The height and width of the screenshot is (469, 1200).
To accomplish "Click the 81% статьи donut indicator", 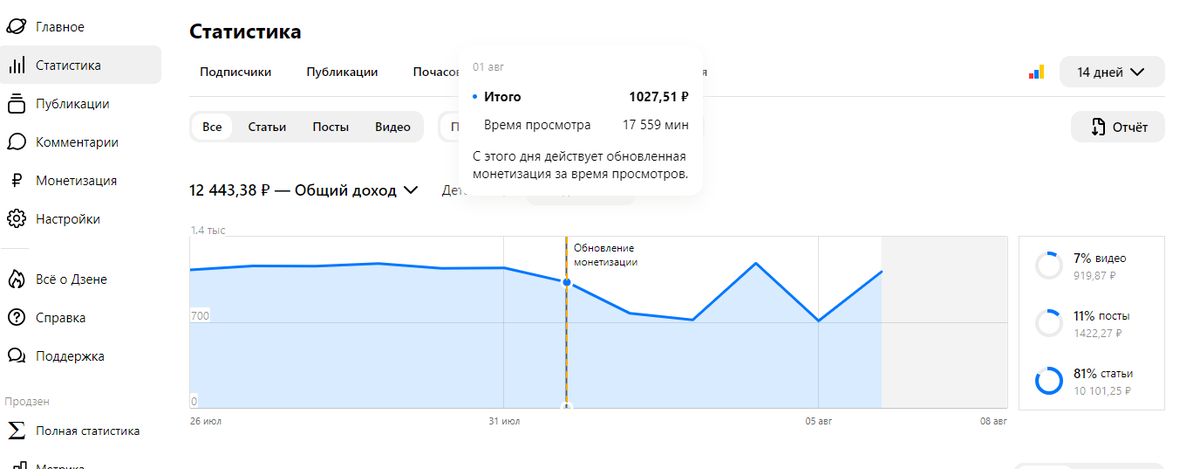I will click(1048, 381).
